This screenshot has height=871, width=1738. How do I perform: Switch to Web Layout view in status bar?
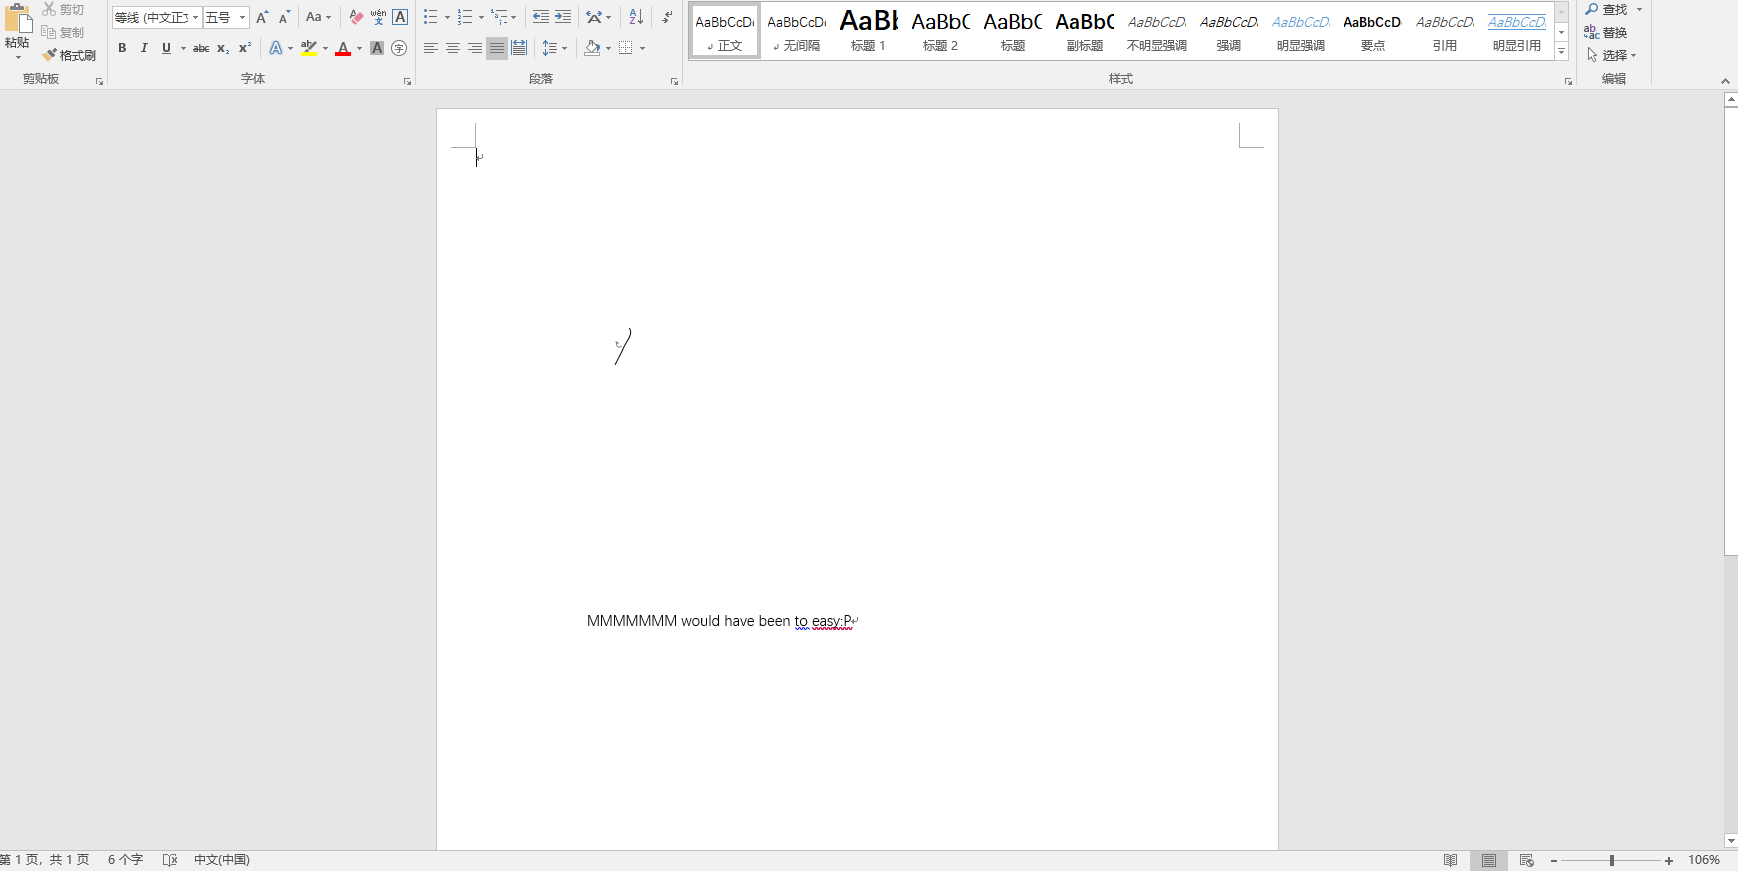[x=1526, y=860]
